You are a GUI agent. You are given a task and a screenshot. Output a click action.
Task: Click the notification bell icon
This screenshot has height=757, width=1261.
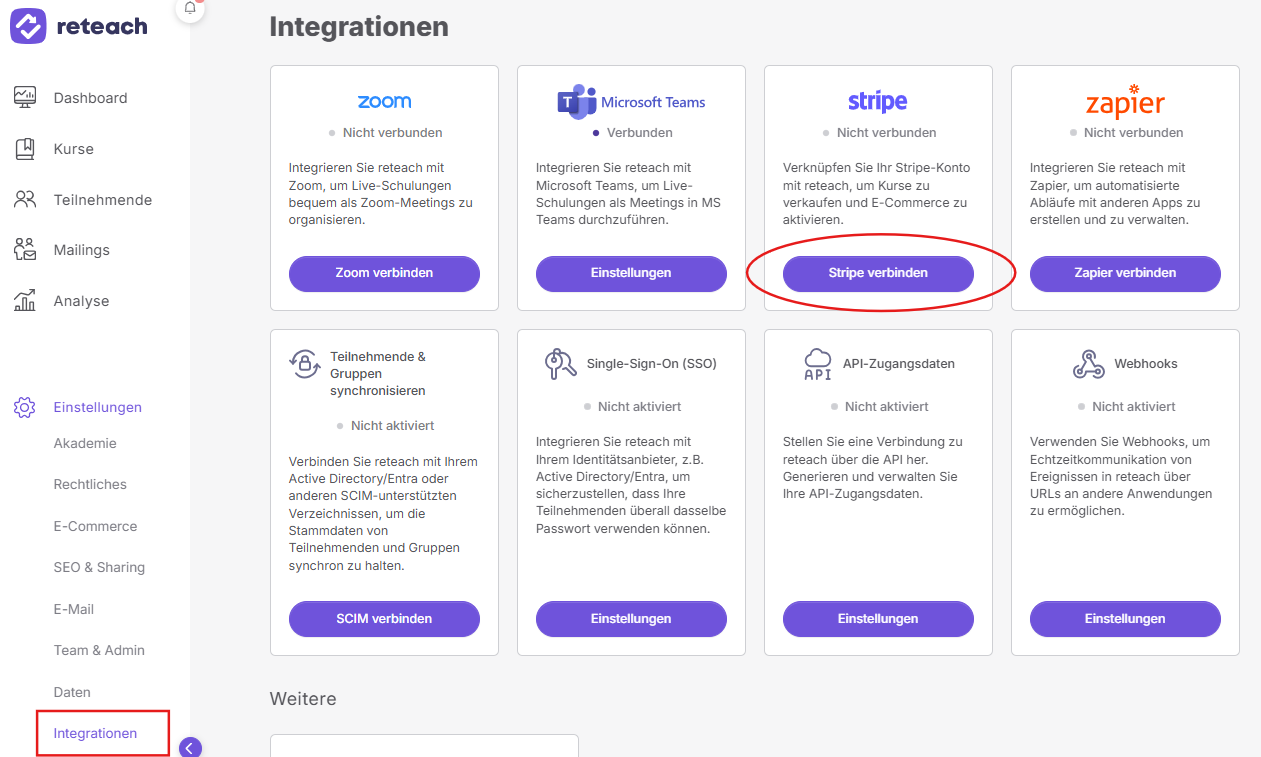tap(190, 8)
